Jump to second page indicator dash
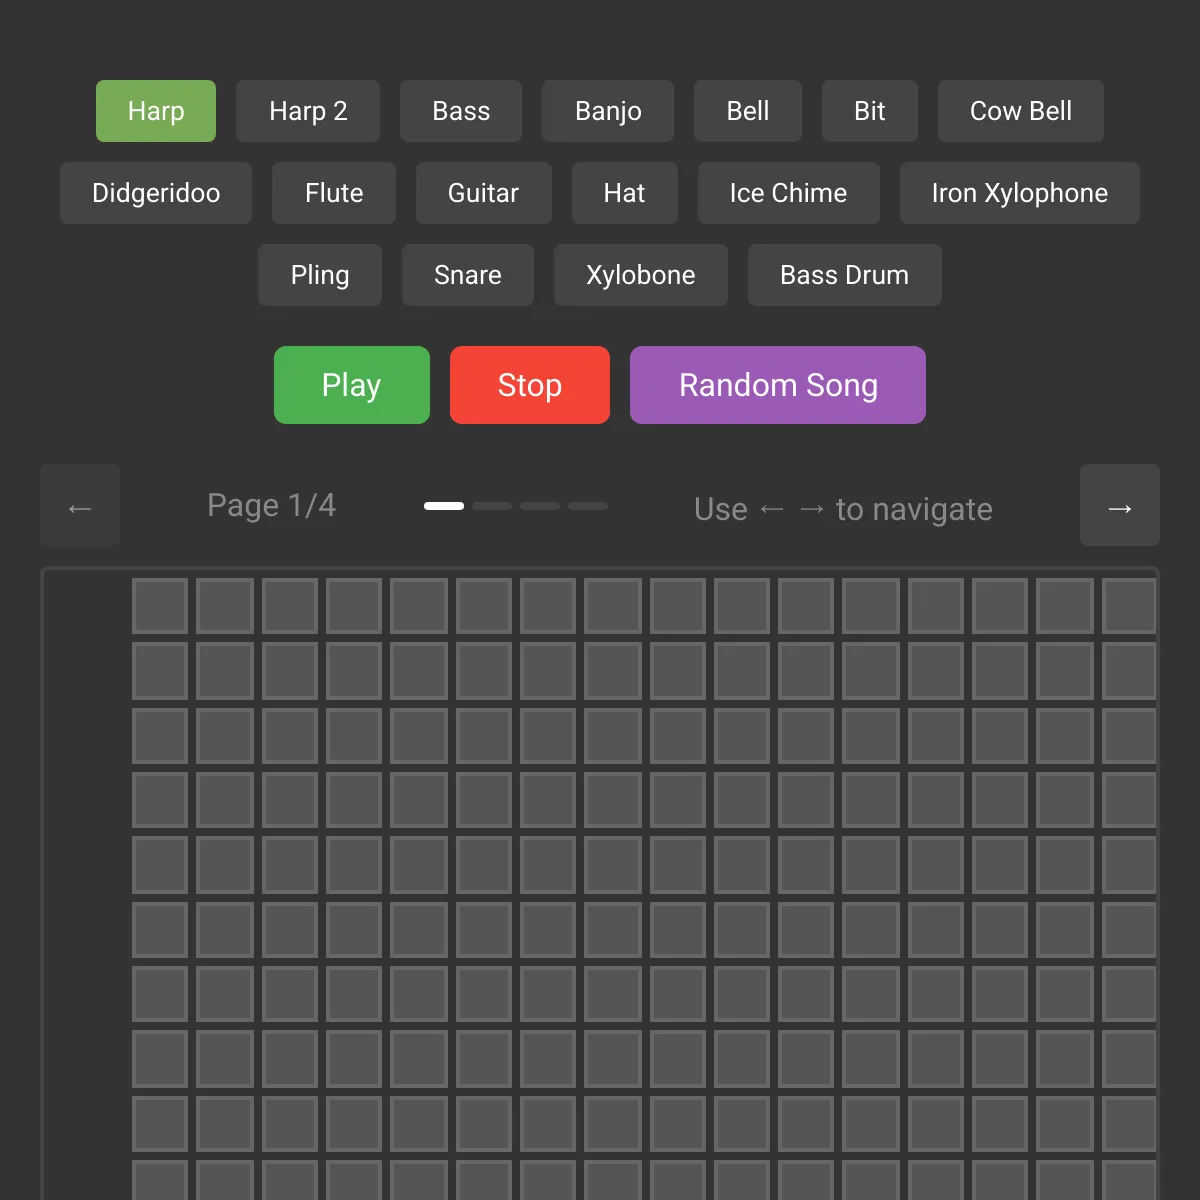Image resolution: width=1200 pixels, height=1200 pixels. (x=492, y=506)
